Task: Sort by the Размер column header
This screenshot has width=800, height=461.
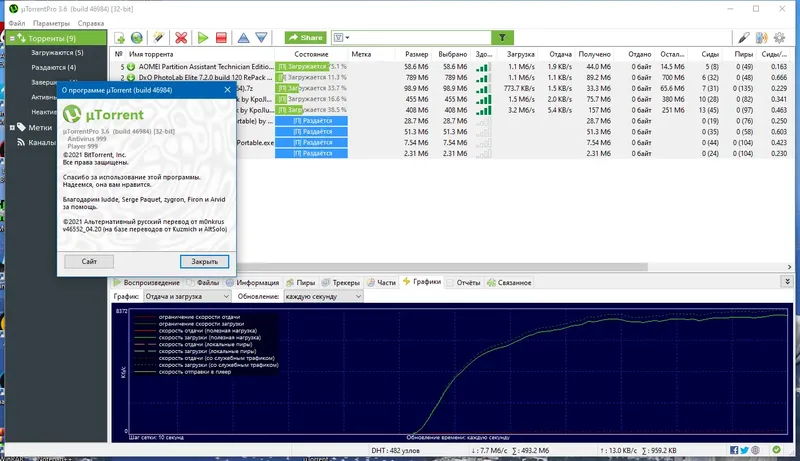Action: coord(414,54)
